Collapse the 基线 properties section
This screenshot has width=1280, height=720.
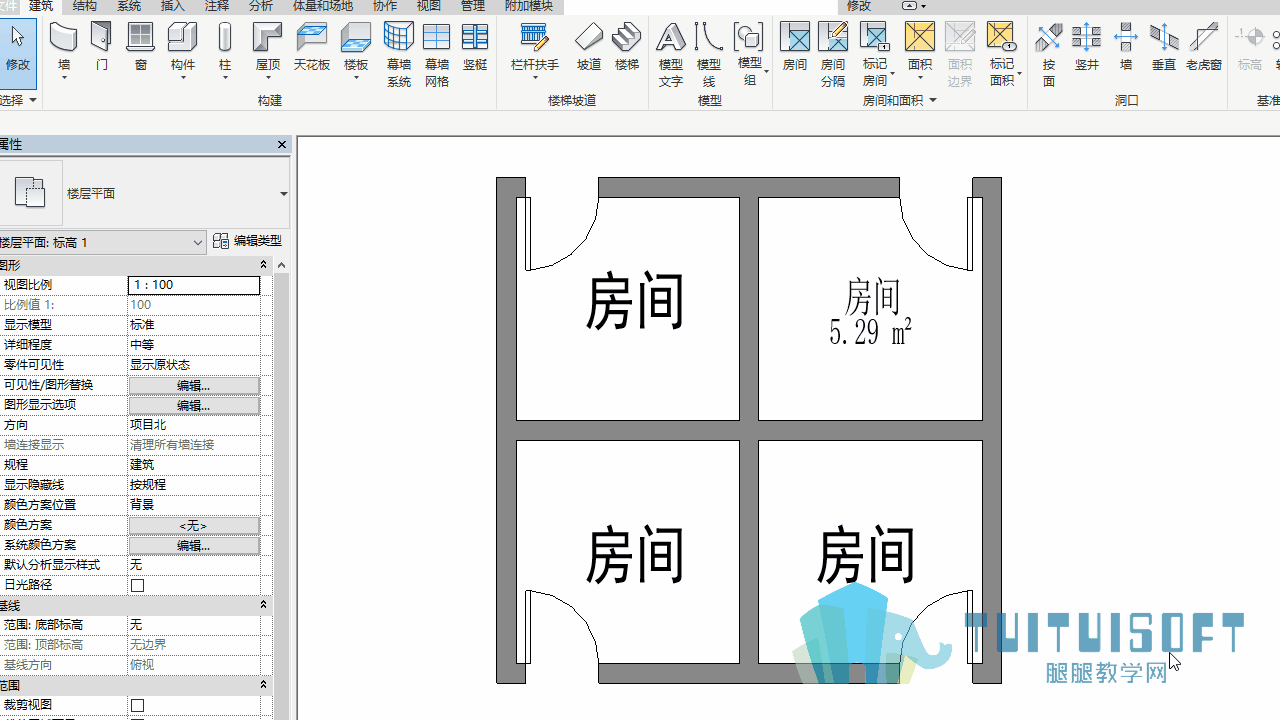click(x=264, y=605)
